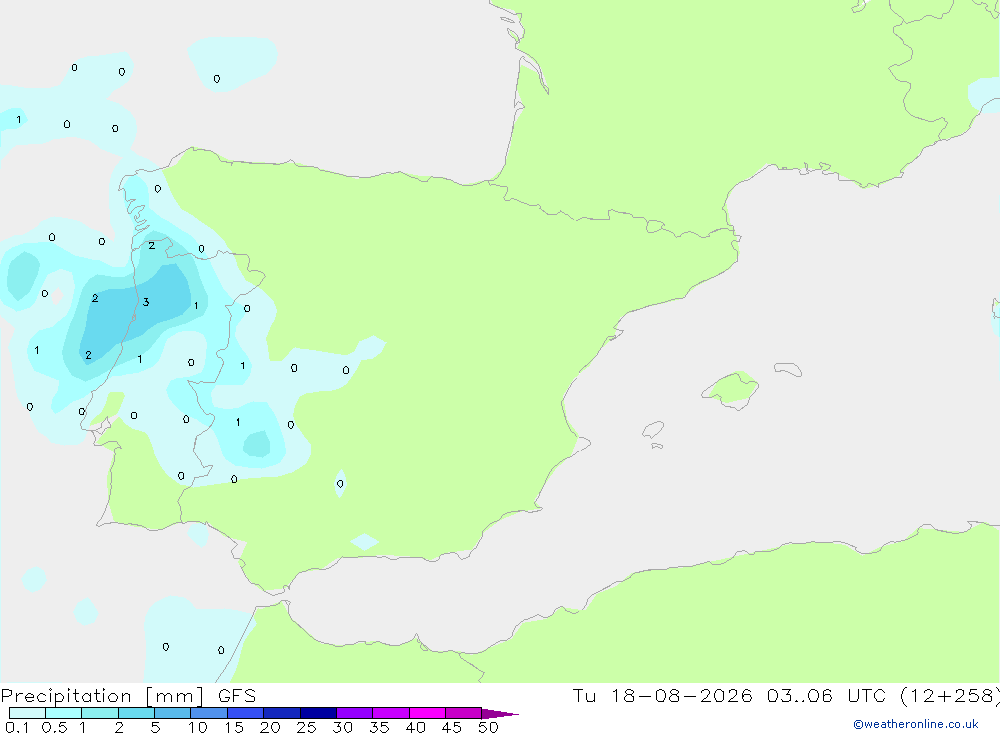Select the 5–10 mm legend color box

(x=173, y=713)
